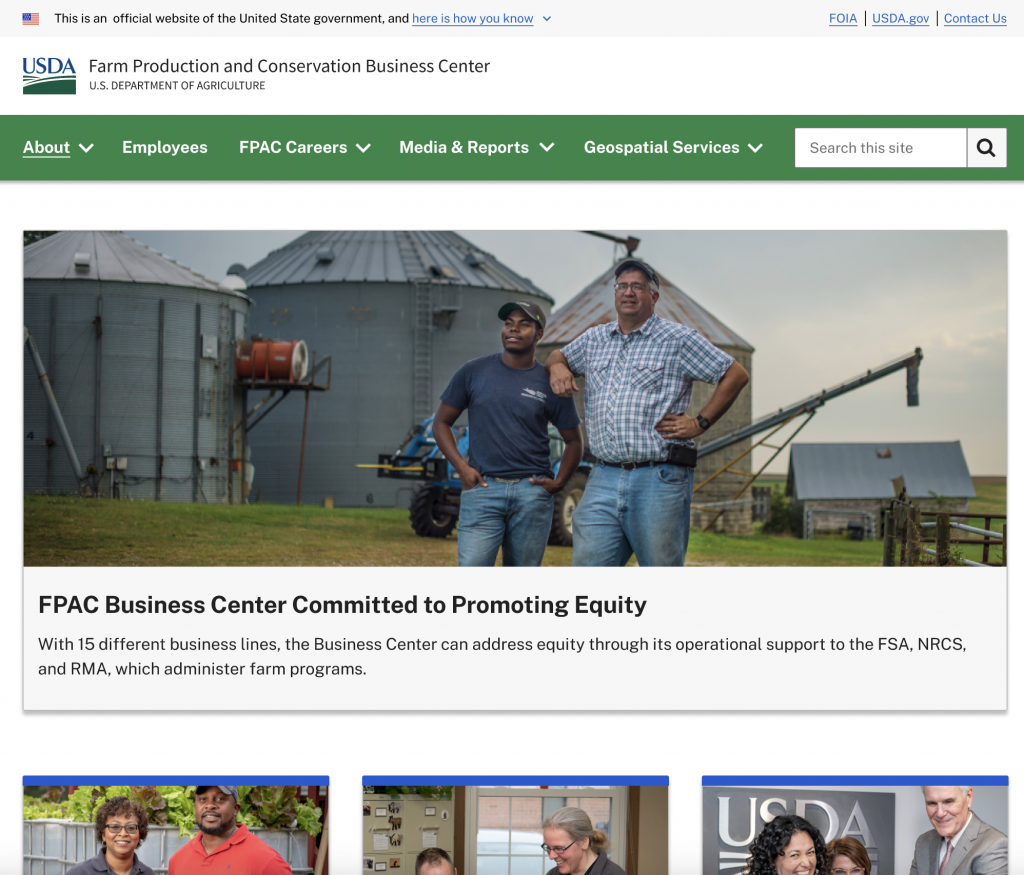Focus the 'Search this site' field
The image size is (1024, 875).
(880, 148)
